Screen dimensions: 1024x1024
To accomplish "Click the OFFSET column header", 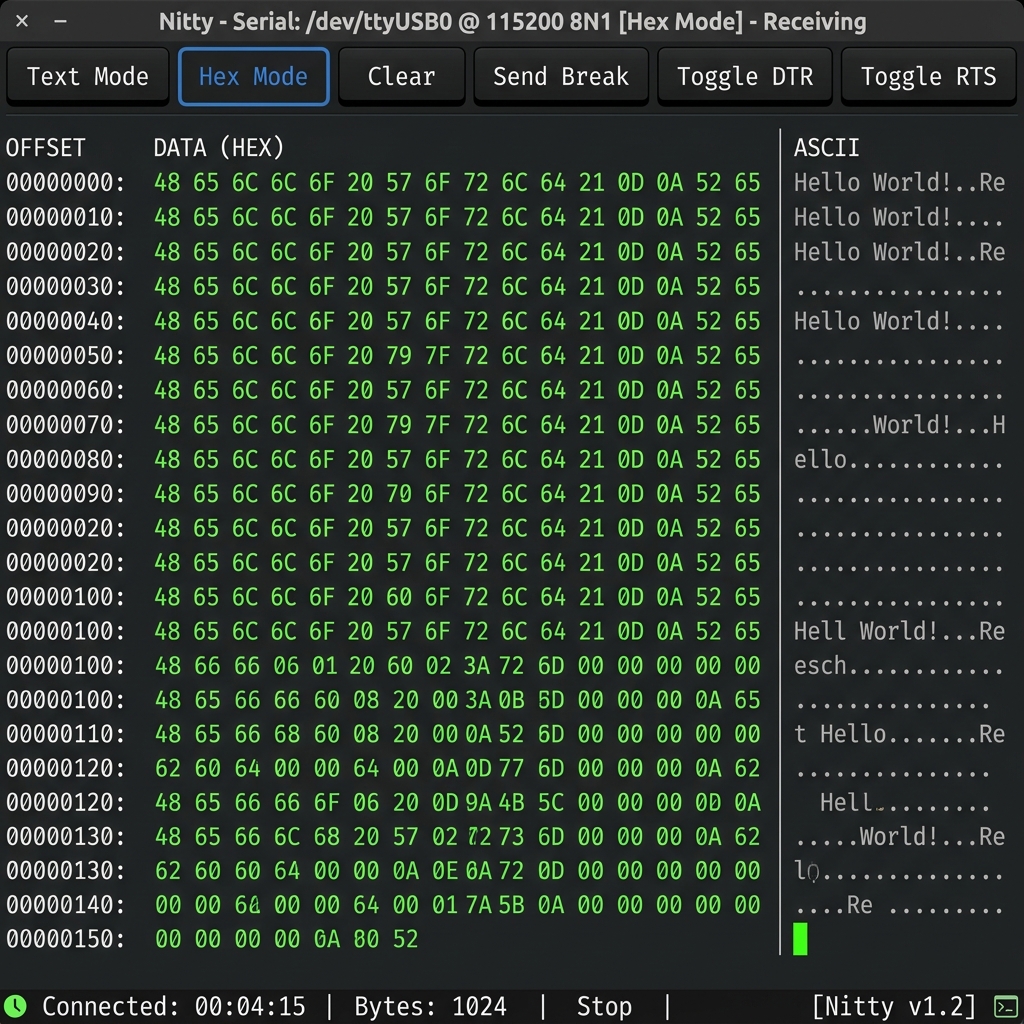I will coord(46,148).
